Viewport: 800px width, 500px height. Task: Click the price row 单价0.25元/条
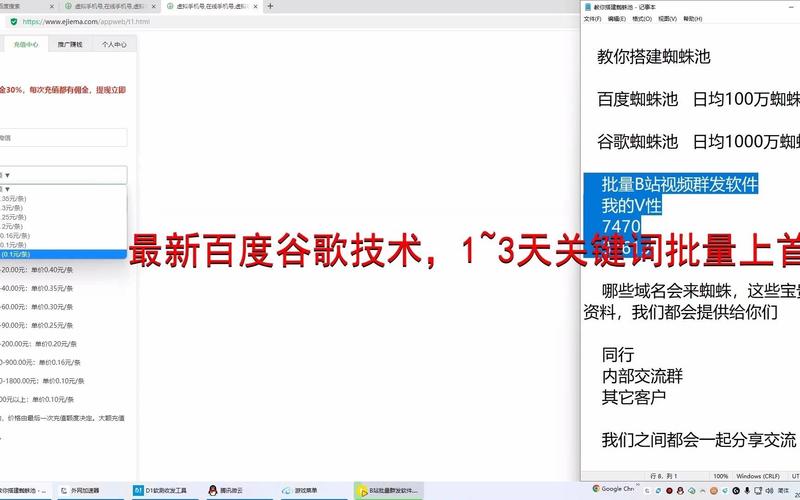pos(37,325)
